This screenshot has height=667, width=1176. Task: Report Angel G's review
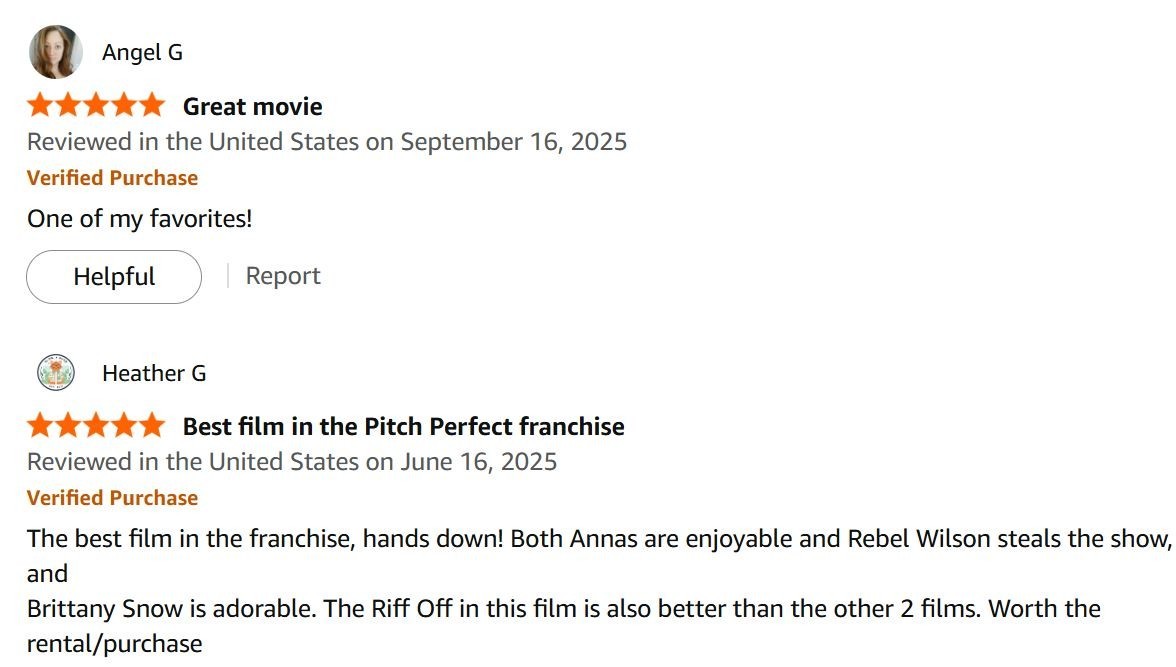(x=283, y=276)
